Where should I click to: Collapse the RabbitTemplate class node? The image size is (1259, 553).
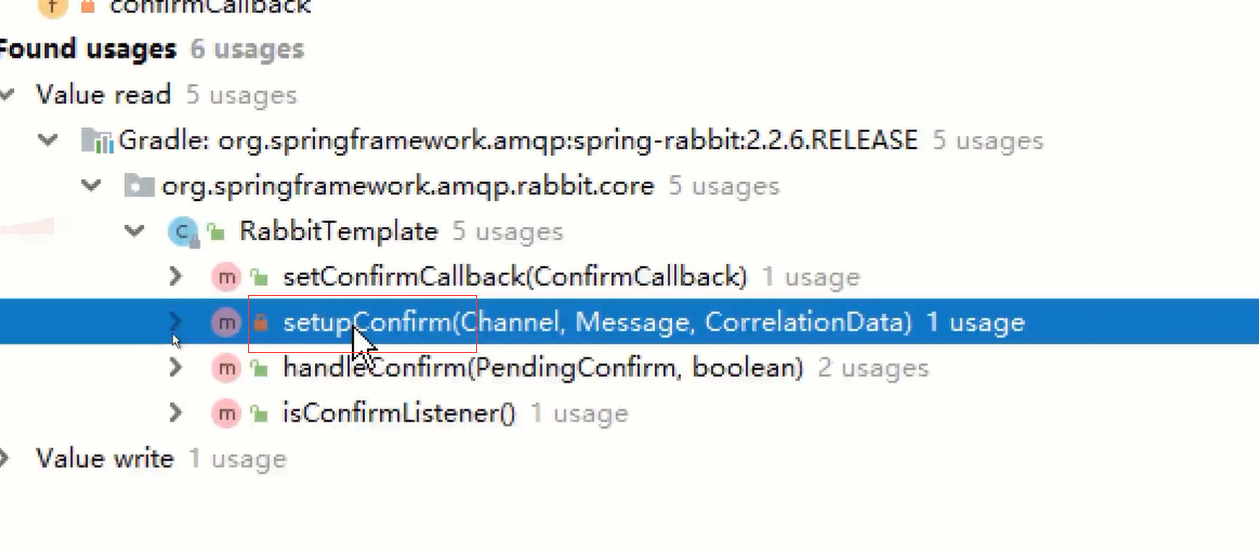[x=135, y=232]
